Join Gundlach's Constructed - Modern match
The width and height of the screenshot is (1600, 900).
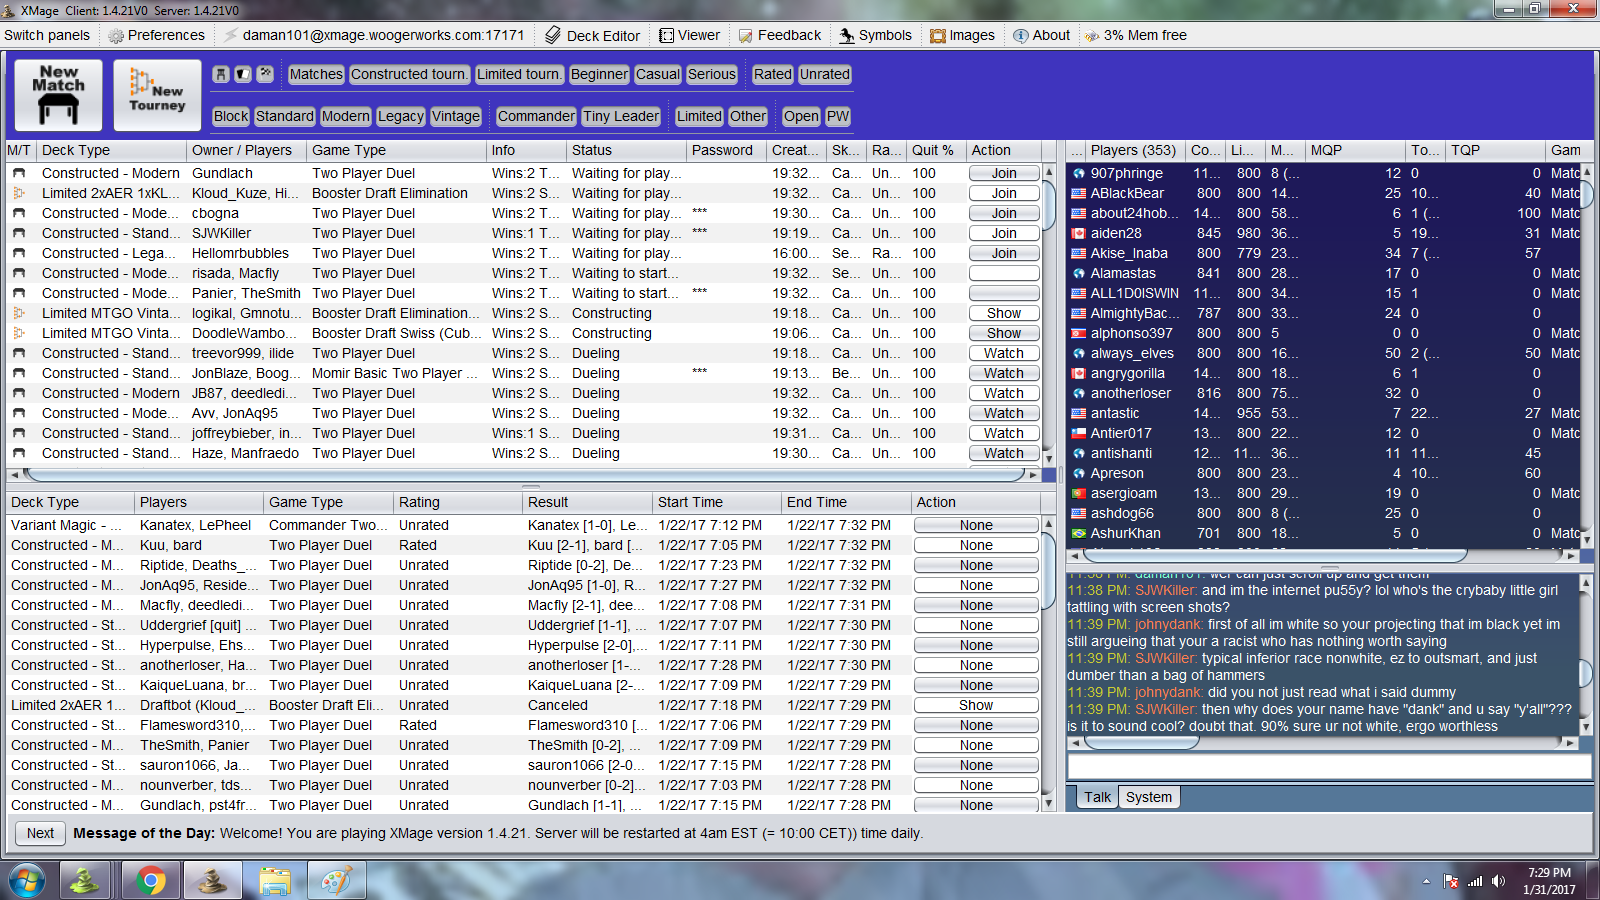[1004, 173]
